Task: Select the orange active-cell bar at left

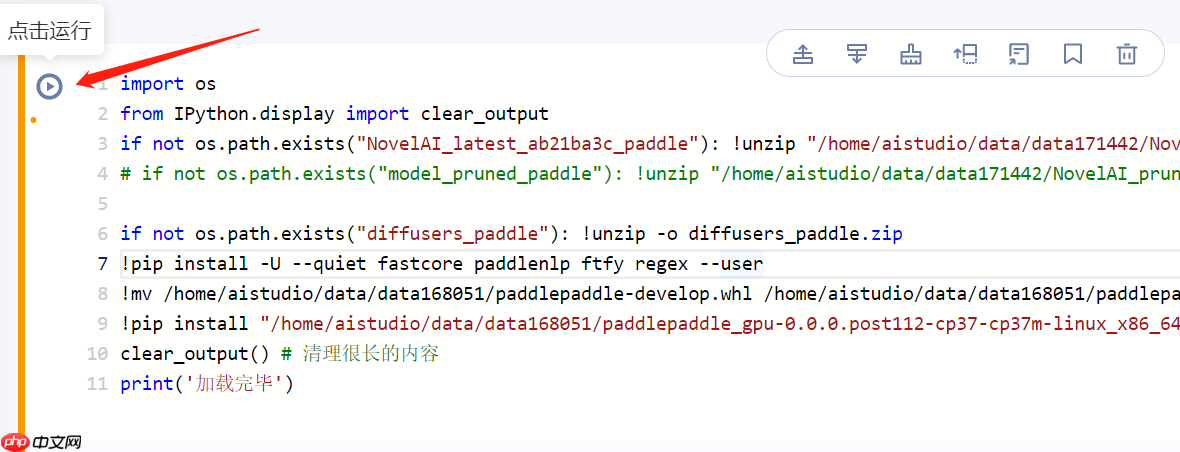Action: (x=21, y=250)
